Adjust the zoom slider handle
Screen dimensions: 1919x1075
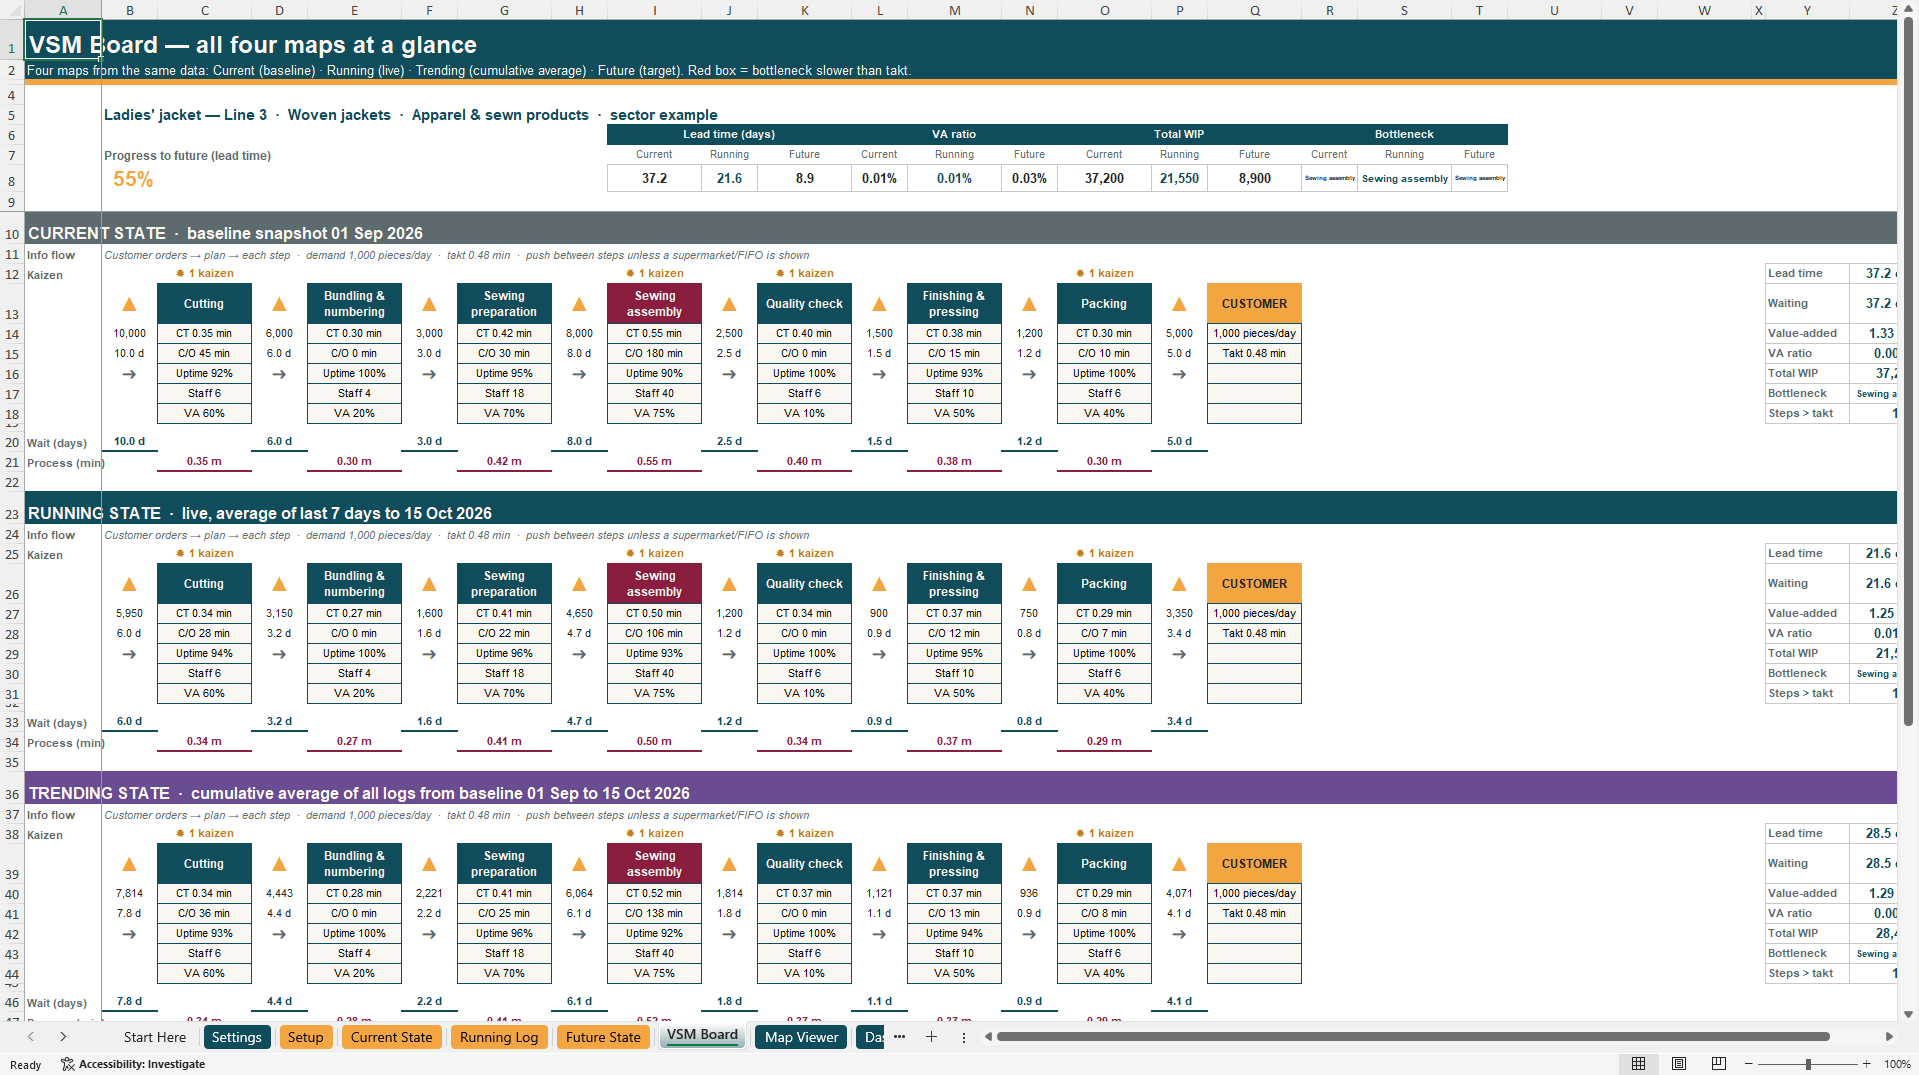(1808, 1064)
